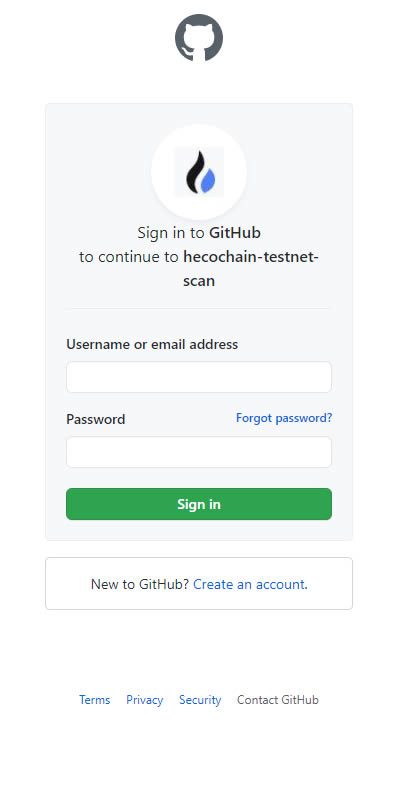Click the Password field label

pyautogui.click(x=96, y=419)
